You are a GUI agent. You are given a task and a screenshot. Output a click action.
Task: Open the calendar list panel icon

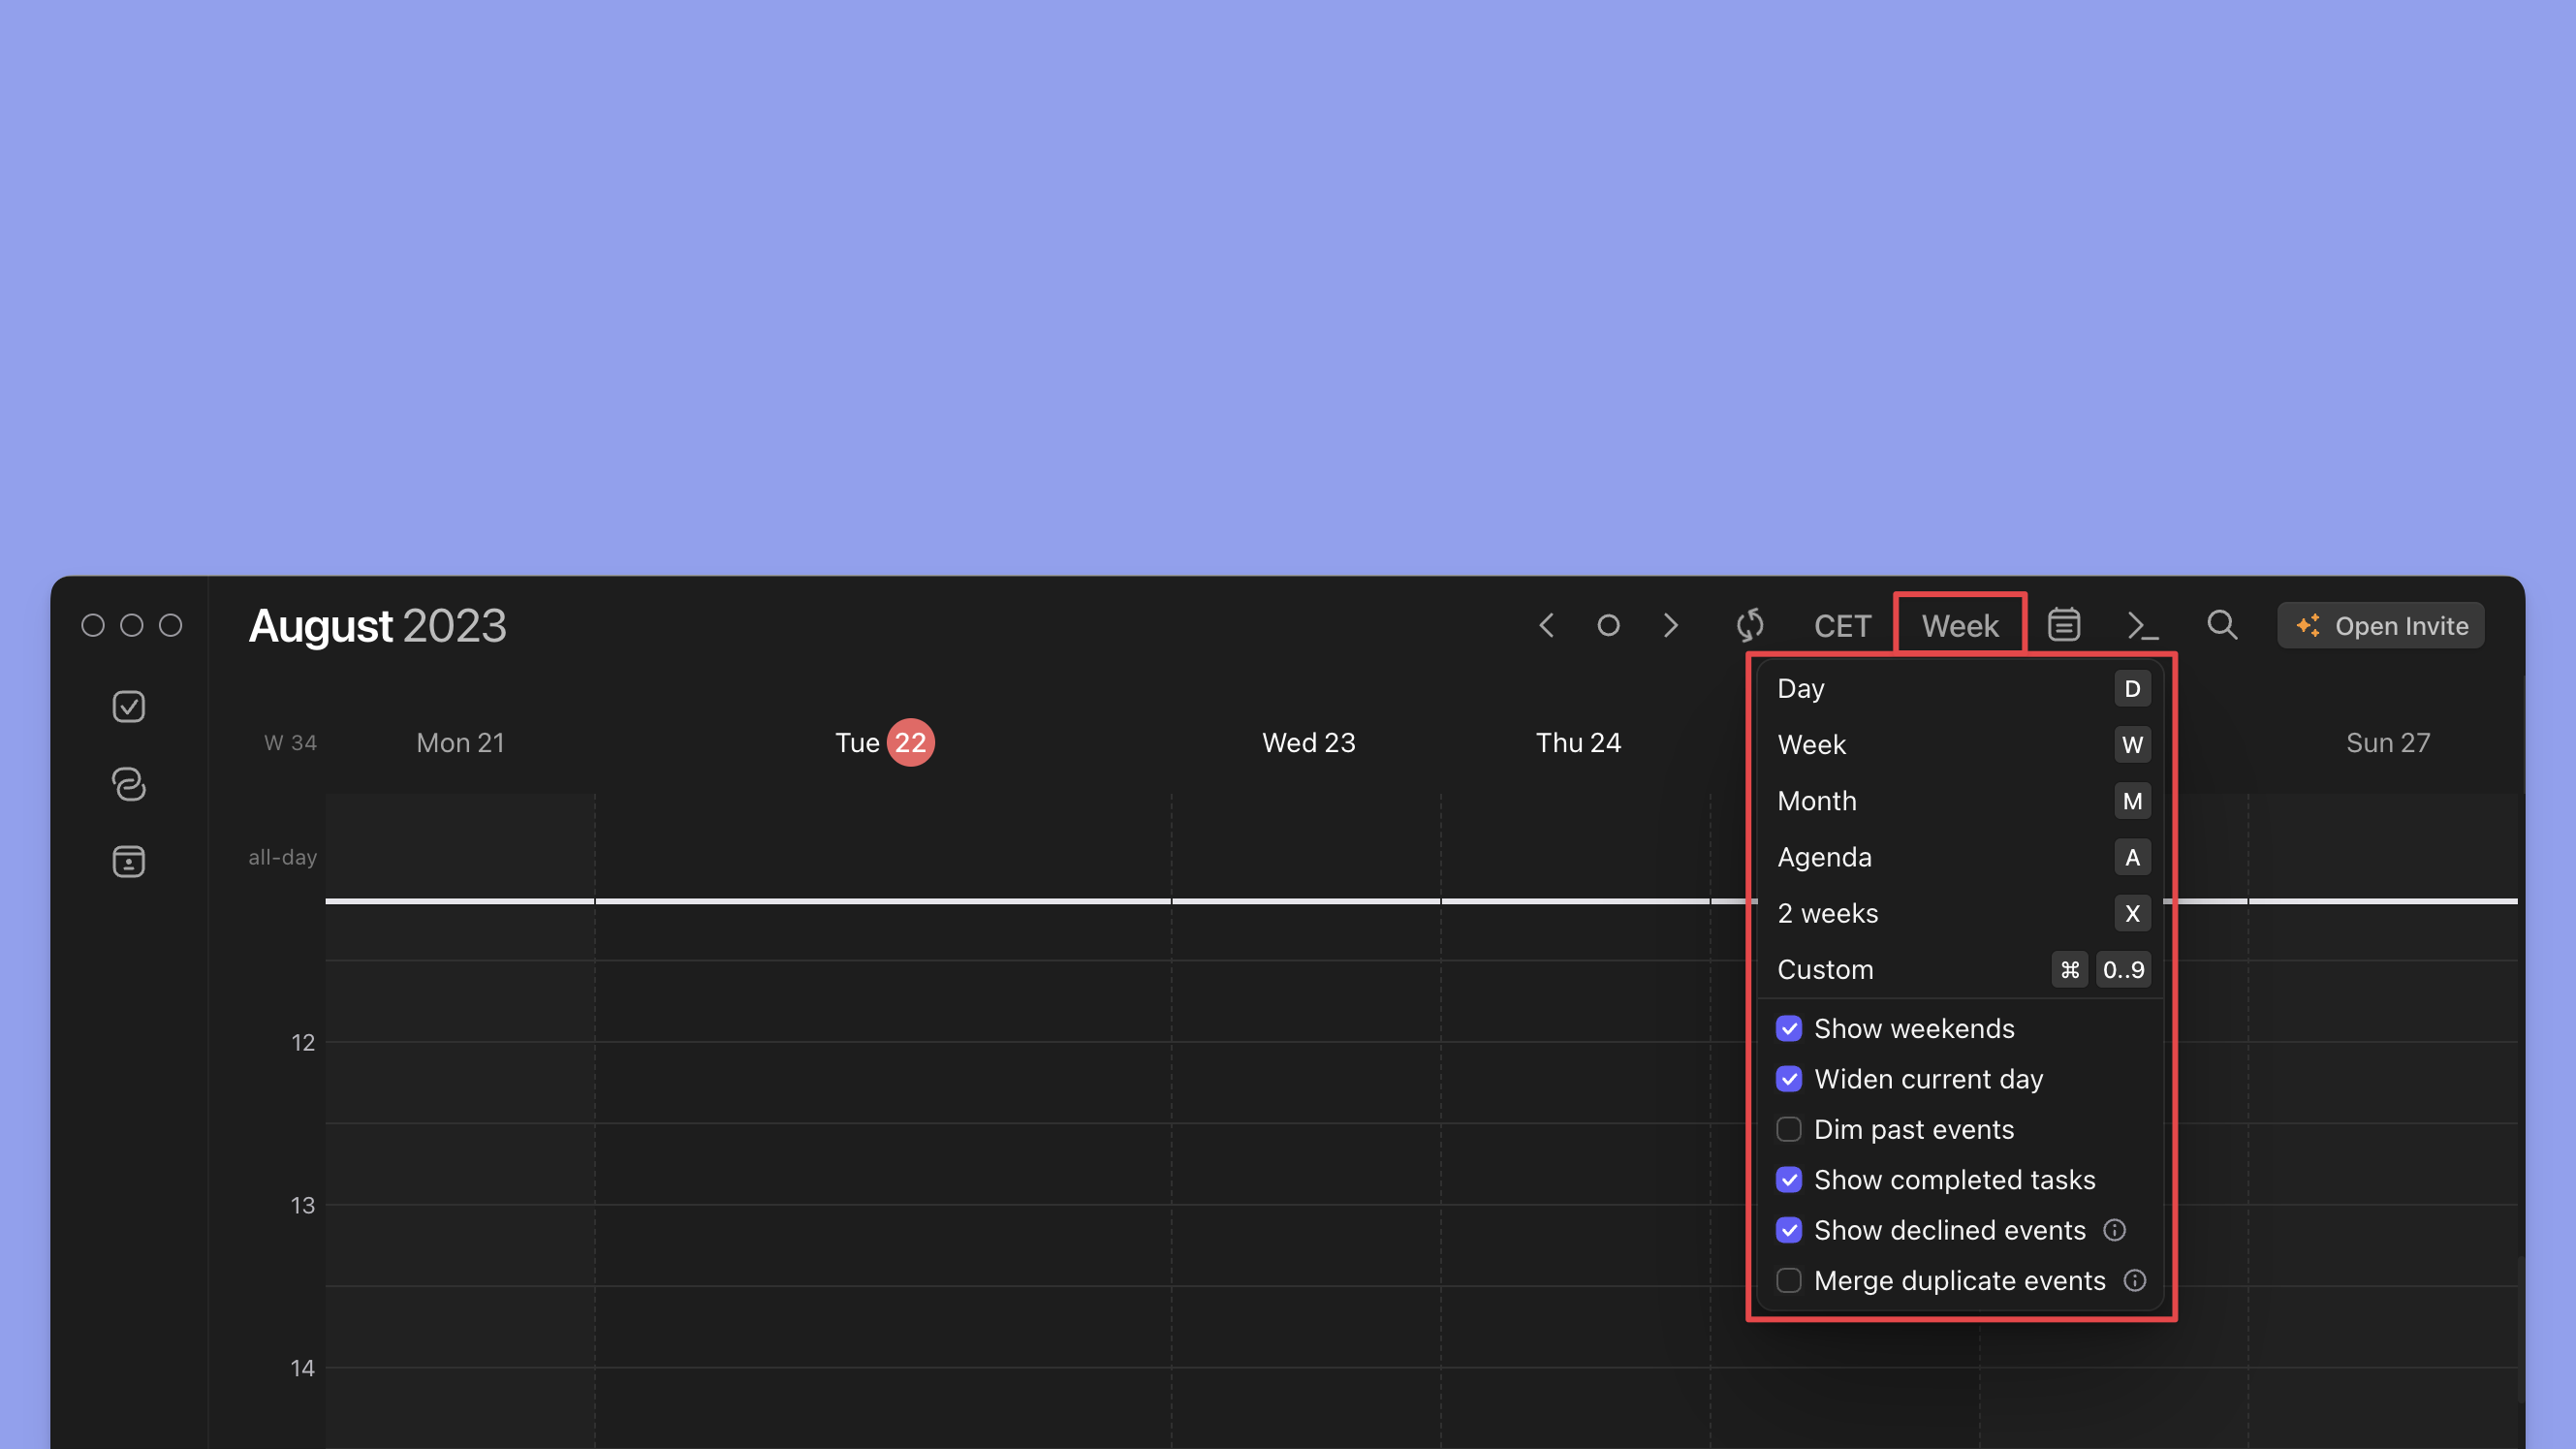pos(2064,626)
